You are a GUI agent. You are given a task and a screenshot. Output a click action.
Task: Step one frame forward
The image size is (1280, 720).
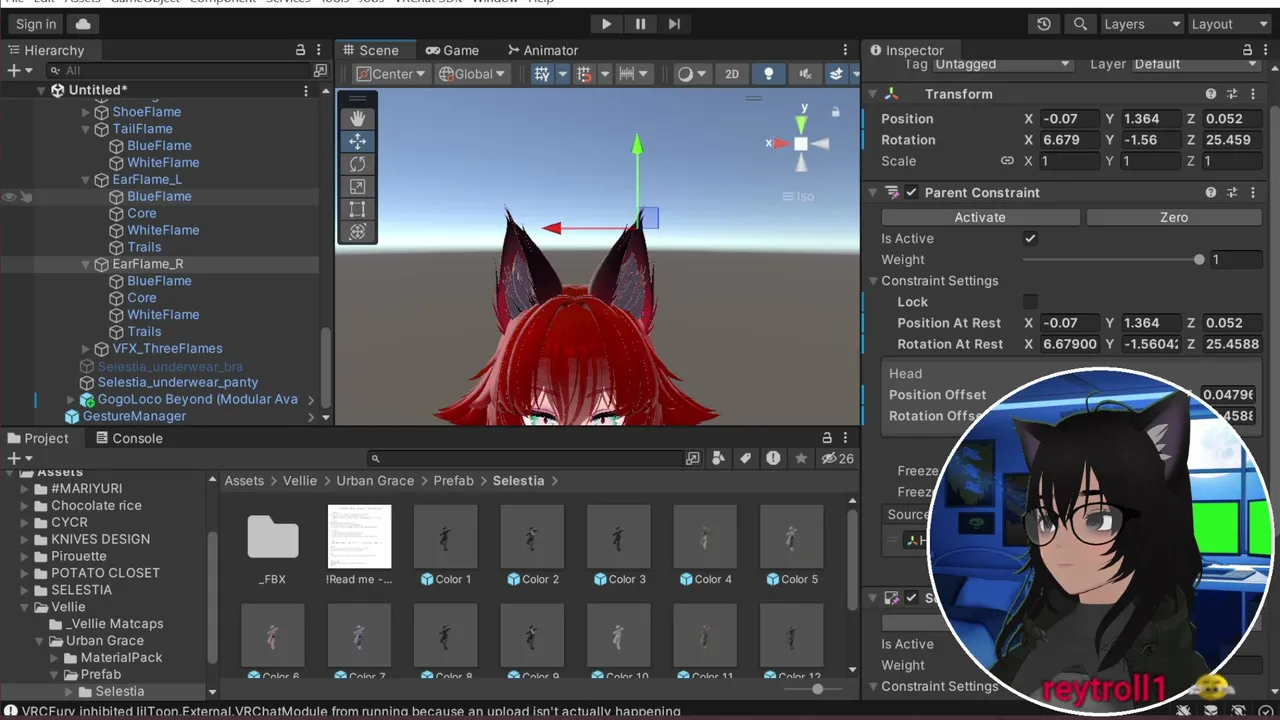pyautogui.click(x=674, y=24)
